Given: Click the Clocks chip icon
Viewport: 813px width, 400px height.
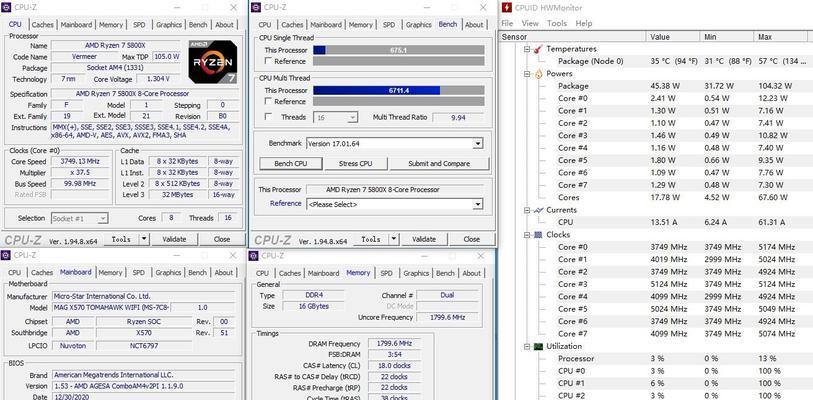Looking at the screenshot, I should (539, 235).
